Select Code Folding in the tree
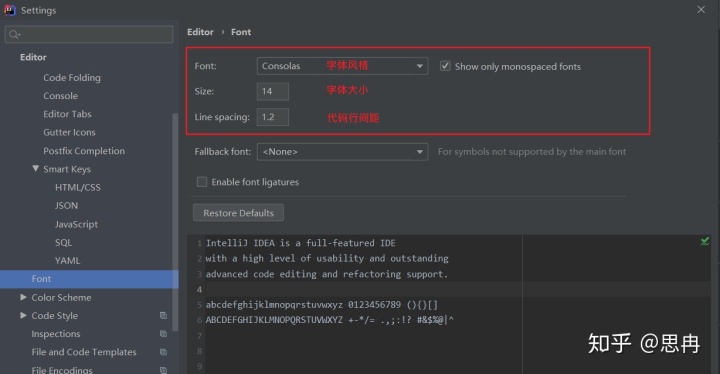This screenshot has height=374, width=720. (72, 78)
